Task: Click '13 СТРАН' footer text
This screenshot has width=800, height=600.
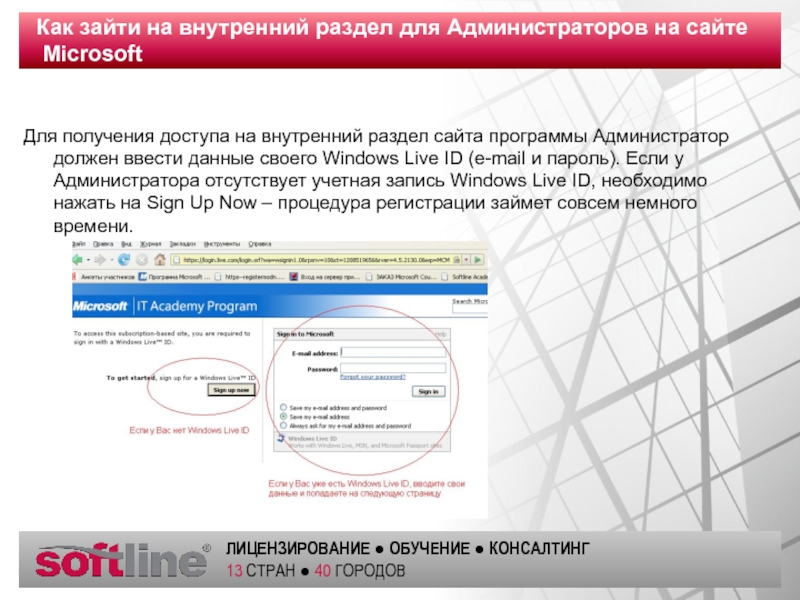Action: [x=261, y=570]
